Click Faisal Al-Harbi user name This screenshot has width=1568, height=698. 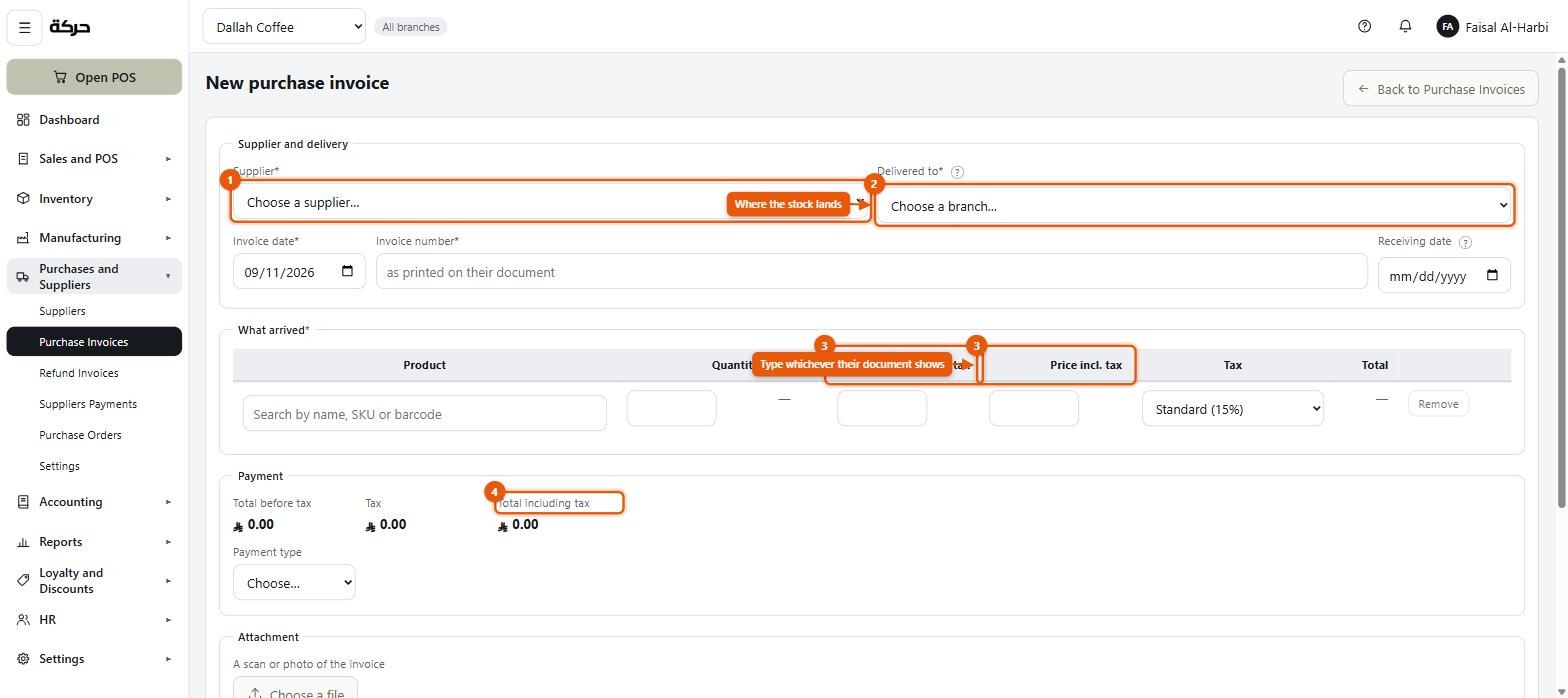1506,27
